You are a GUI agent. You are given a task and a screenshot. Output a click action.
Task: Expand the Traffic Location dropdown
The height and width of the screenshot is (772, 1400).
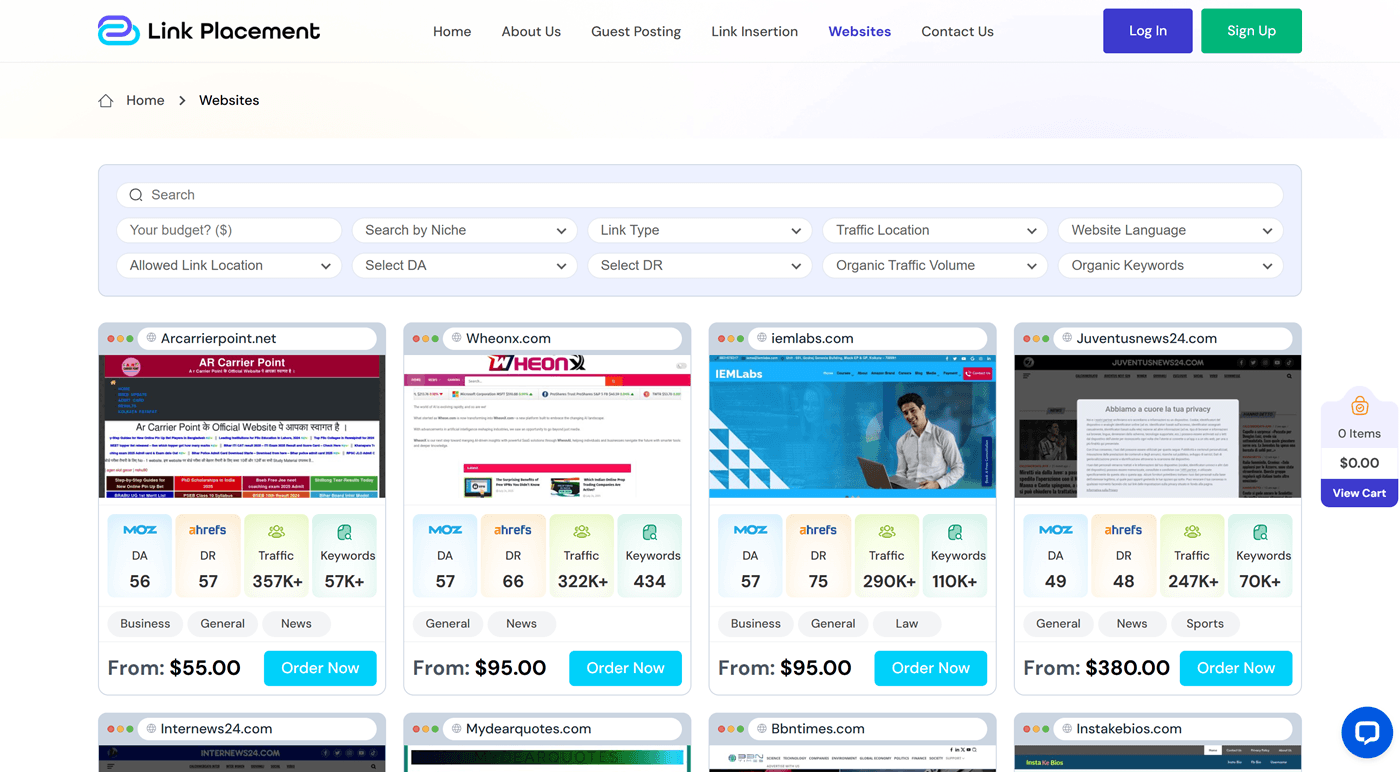935,231
